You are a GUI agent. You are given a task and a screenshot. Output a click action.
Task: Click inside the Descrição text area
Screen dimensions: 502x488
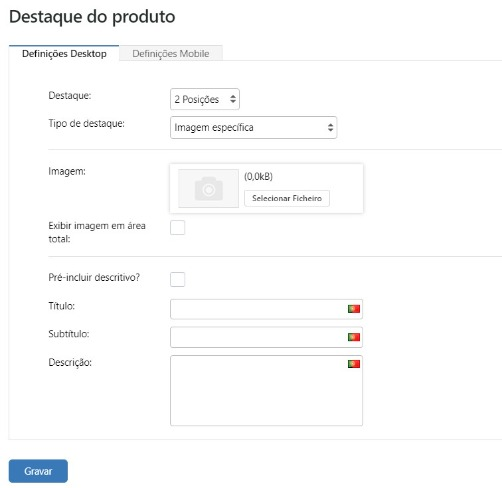tap(266, 391)
